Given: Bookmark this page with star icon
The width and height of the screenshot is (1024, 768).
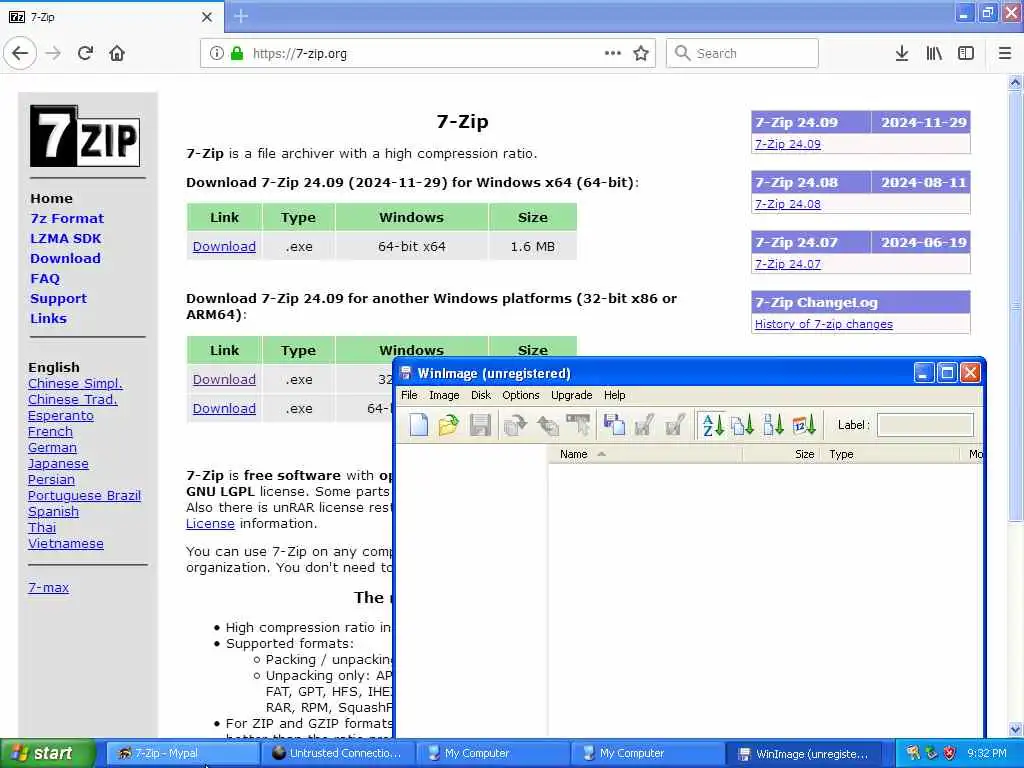Looking at the screenshot, I should click(641, 54).
